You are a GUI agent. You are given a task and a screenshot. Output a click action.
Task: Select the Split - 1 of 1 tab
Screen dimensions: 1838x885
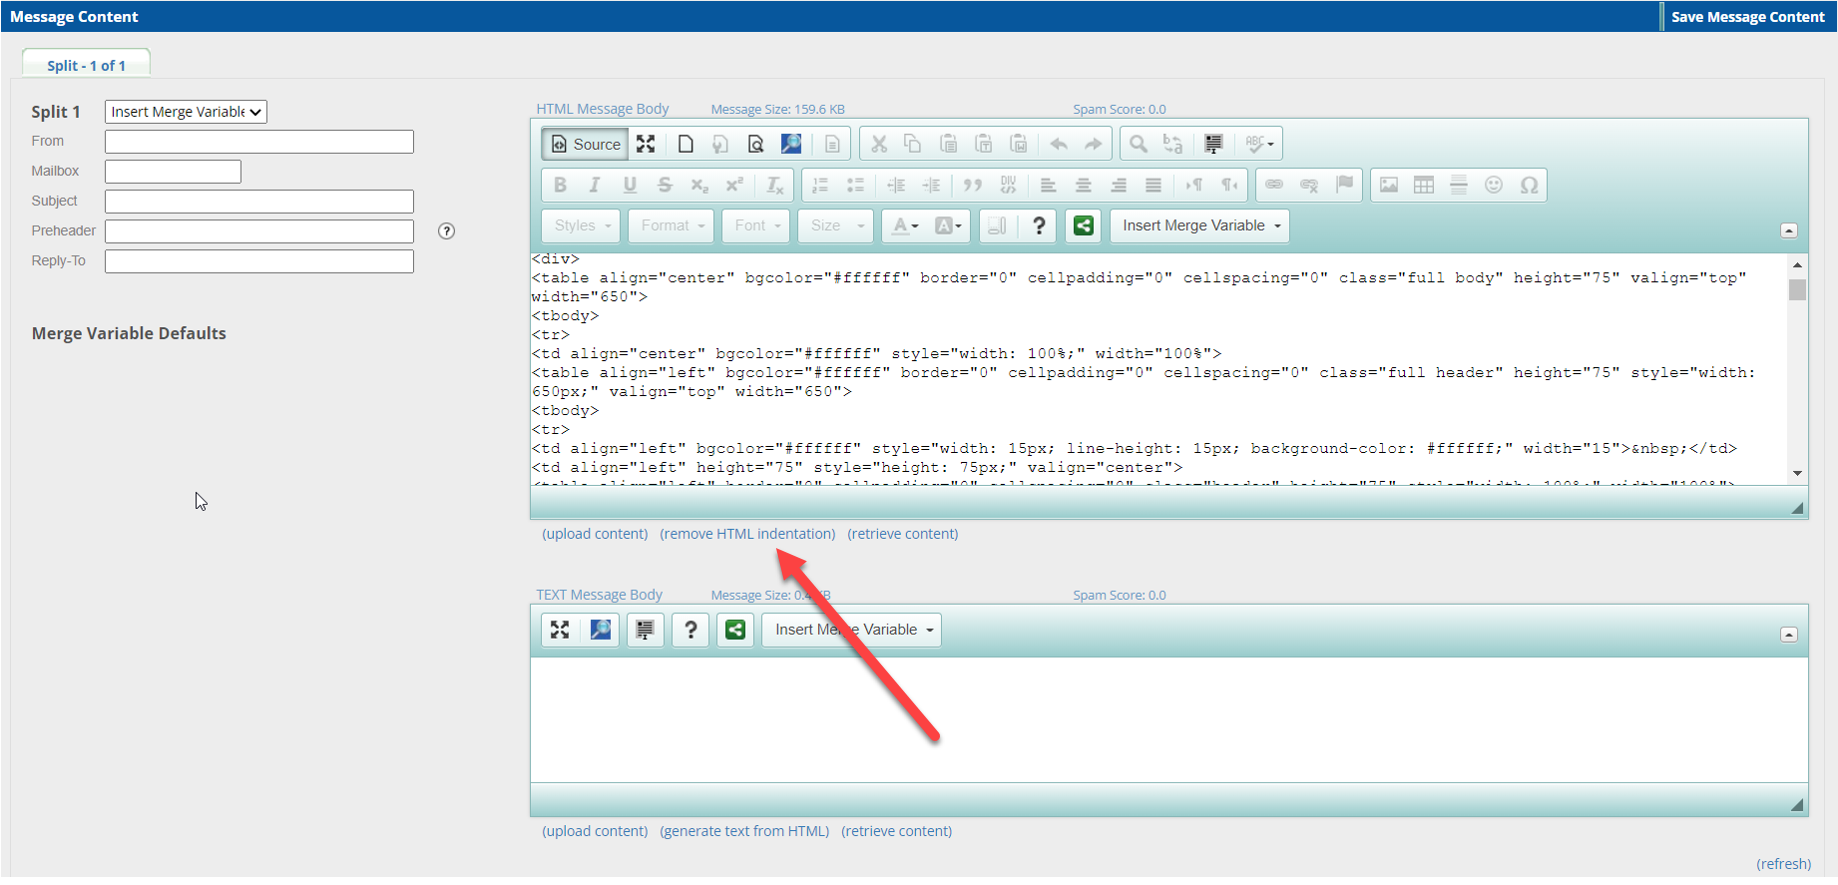86,65
